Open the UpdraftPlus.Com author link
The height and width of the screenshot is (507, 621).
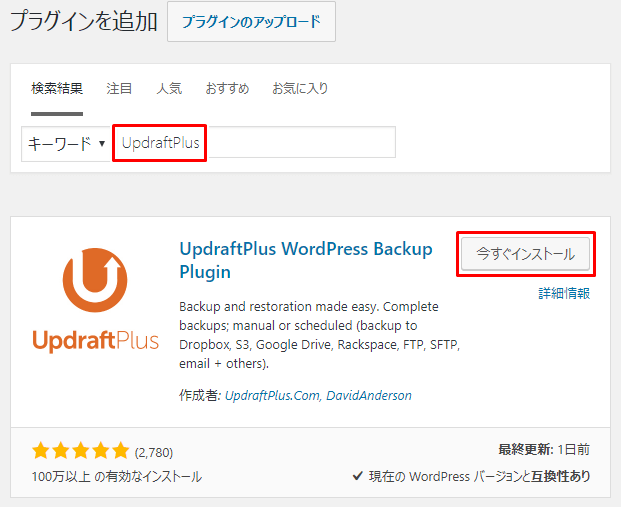272,395
